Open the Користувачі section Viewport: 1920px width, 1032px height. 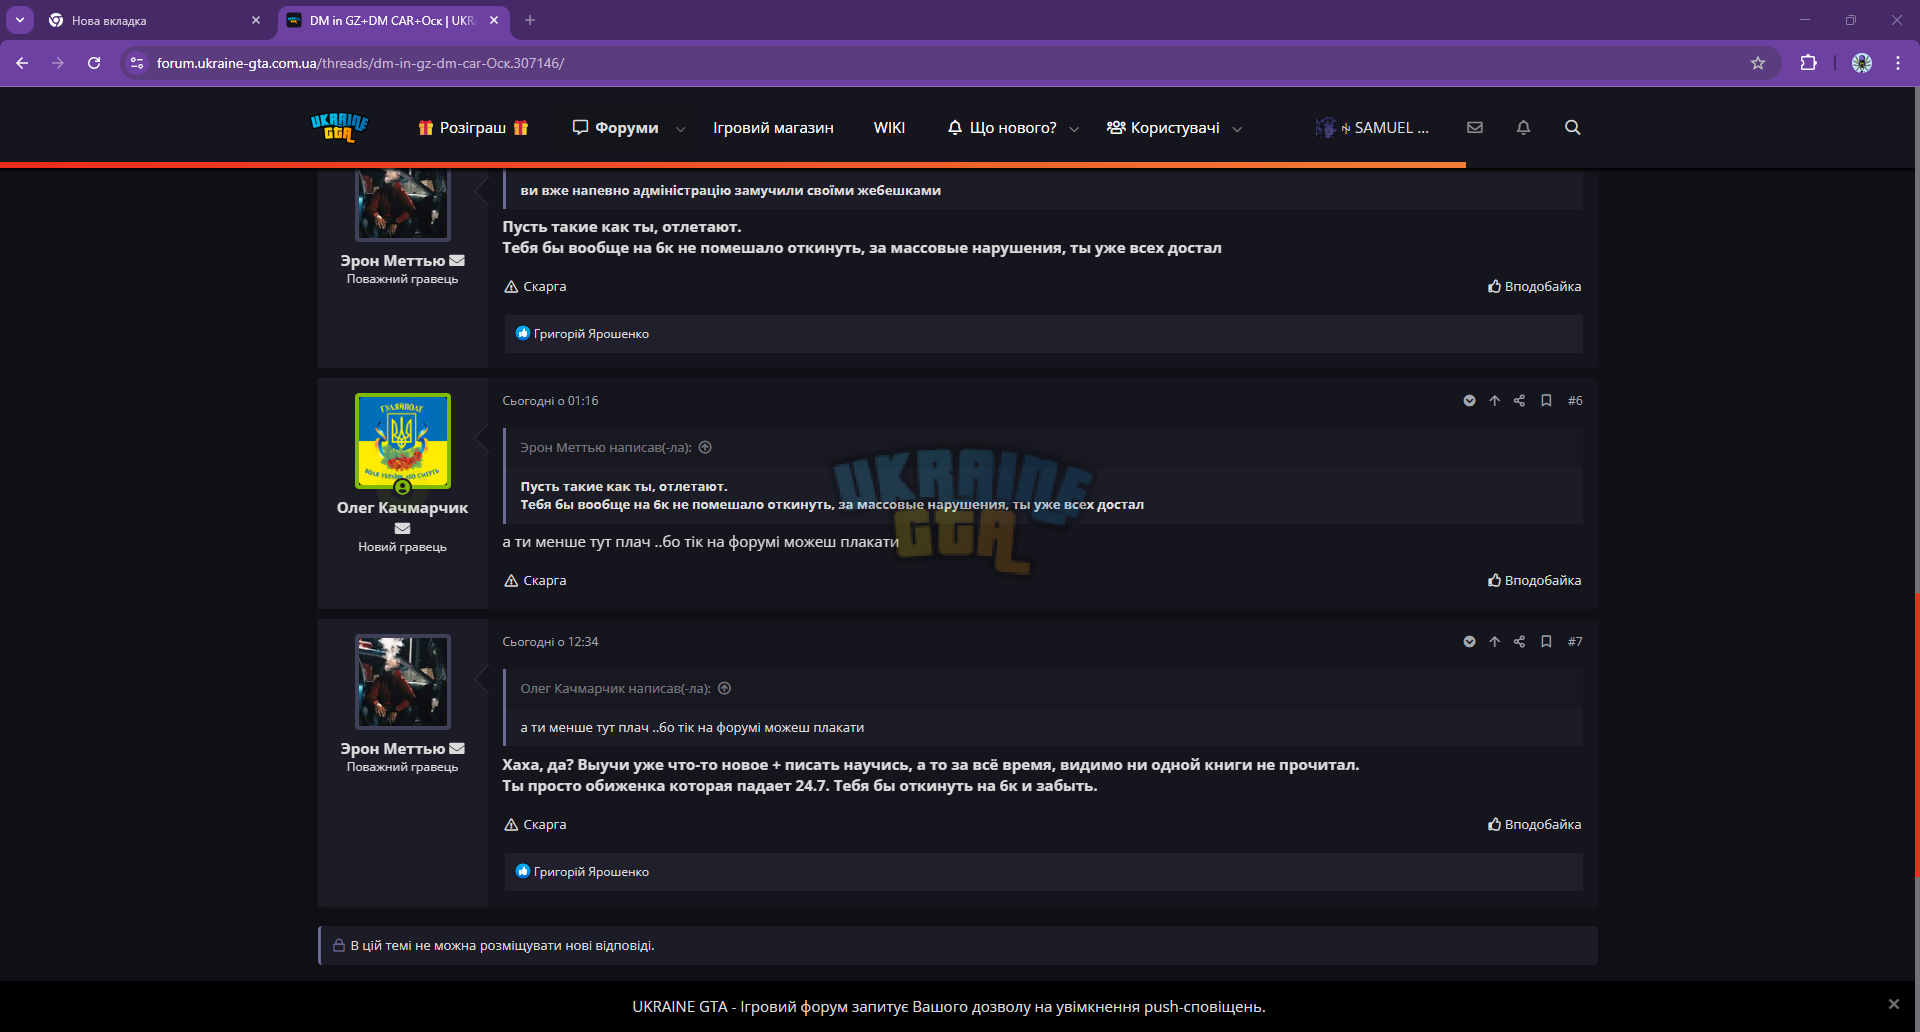coord(1163,128)
